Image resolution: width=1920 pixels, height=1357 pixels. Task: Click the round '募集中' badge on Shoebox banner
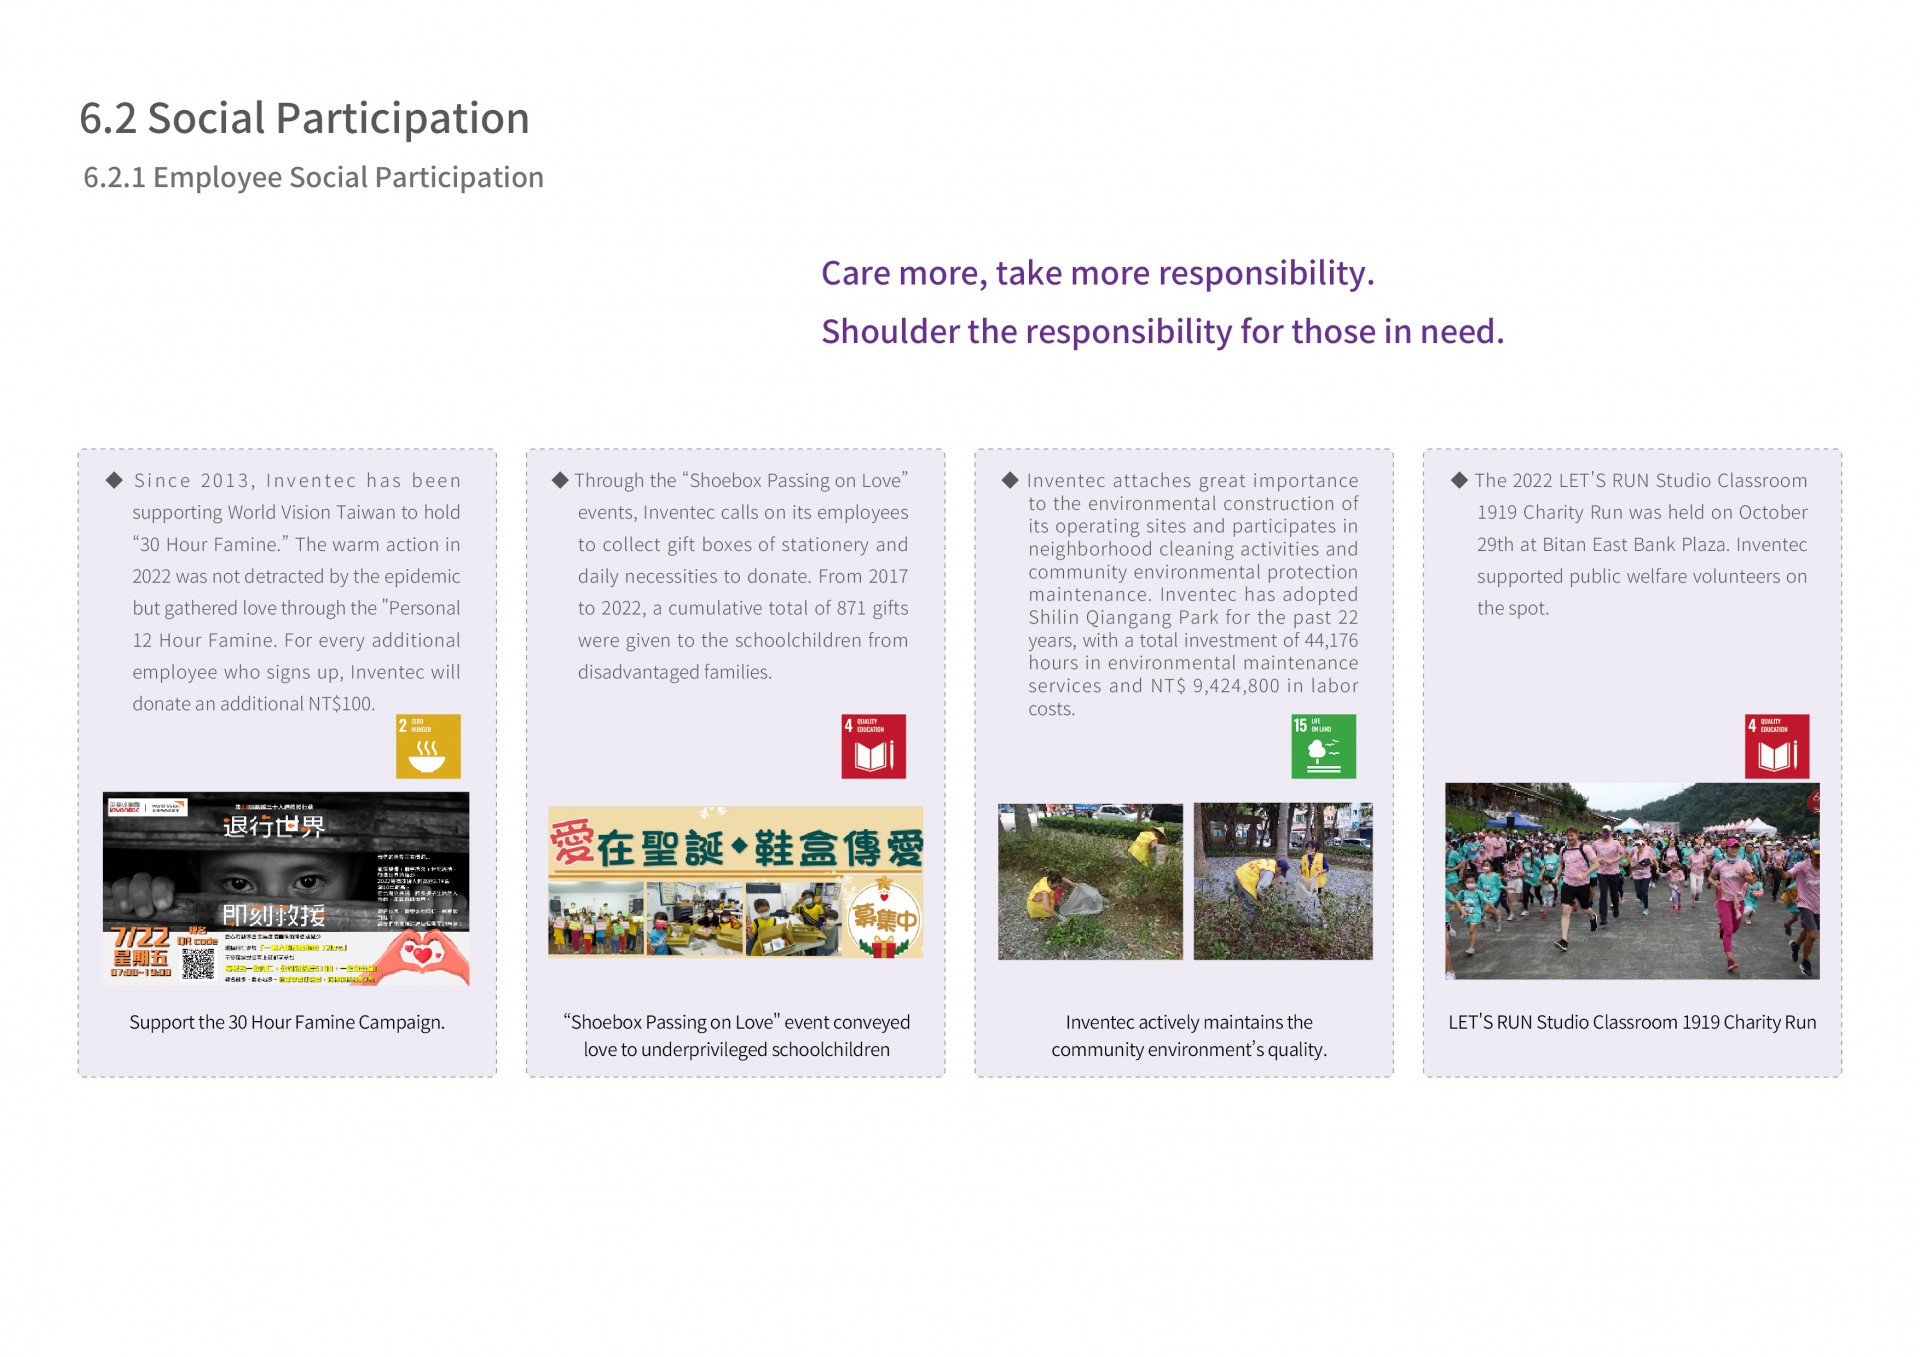coord(884,919)
